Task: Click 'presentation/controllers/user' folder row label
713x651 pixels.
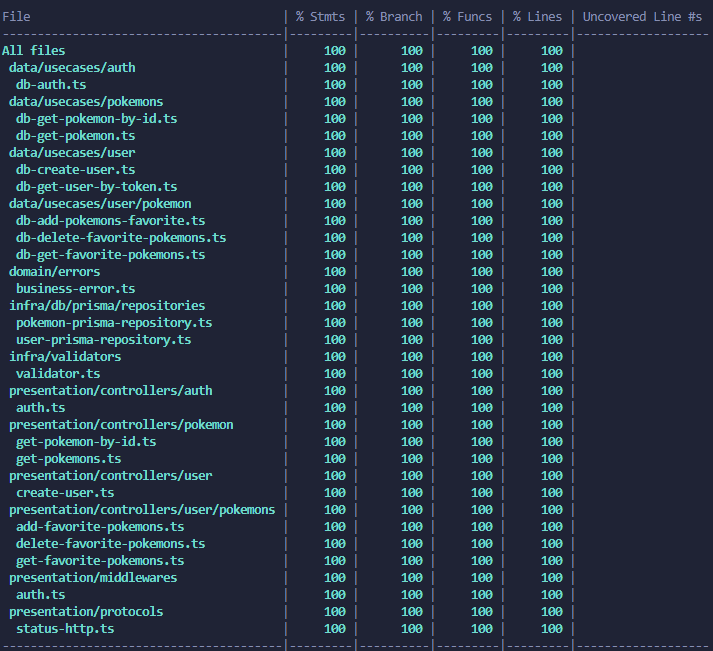Action: click(110, 476)
